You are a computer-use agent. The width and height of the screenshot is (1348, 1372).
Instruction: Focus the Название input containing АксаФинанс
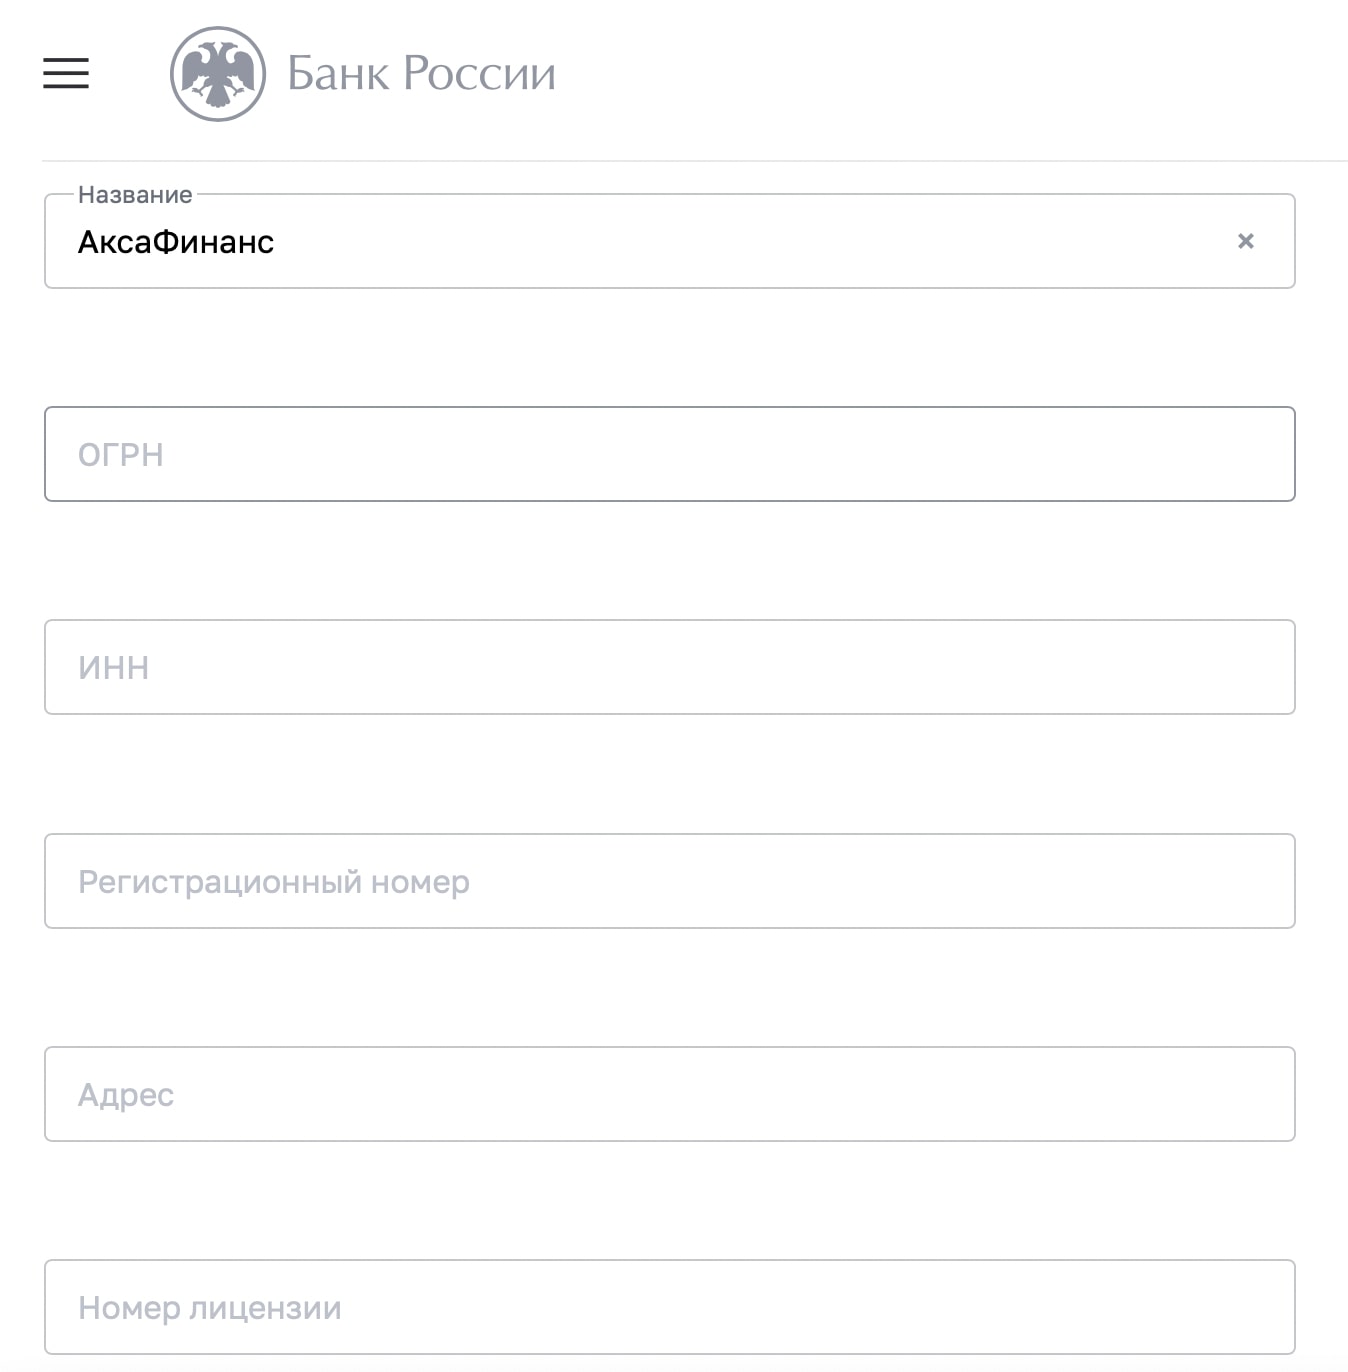tap(670, 241)
